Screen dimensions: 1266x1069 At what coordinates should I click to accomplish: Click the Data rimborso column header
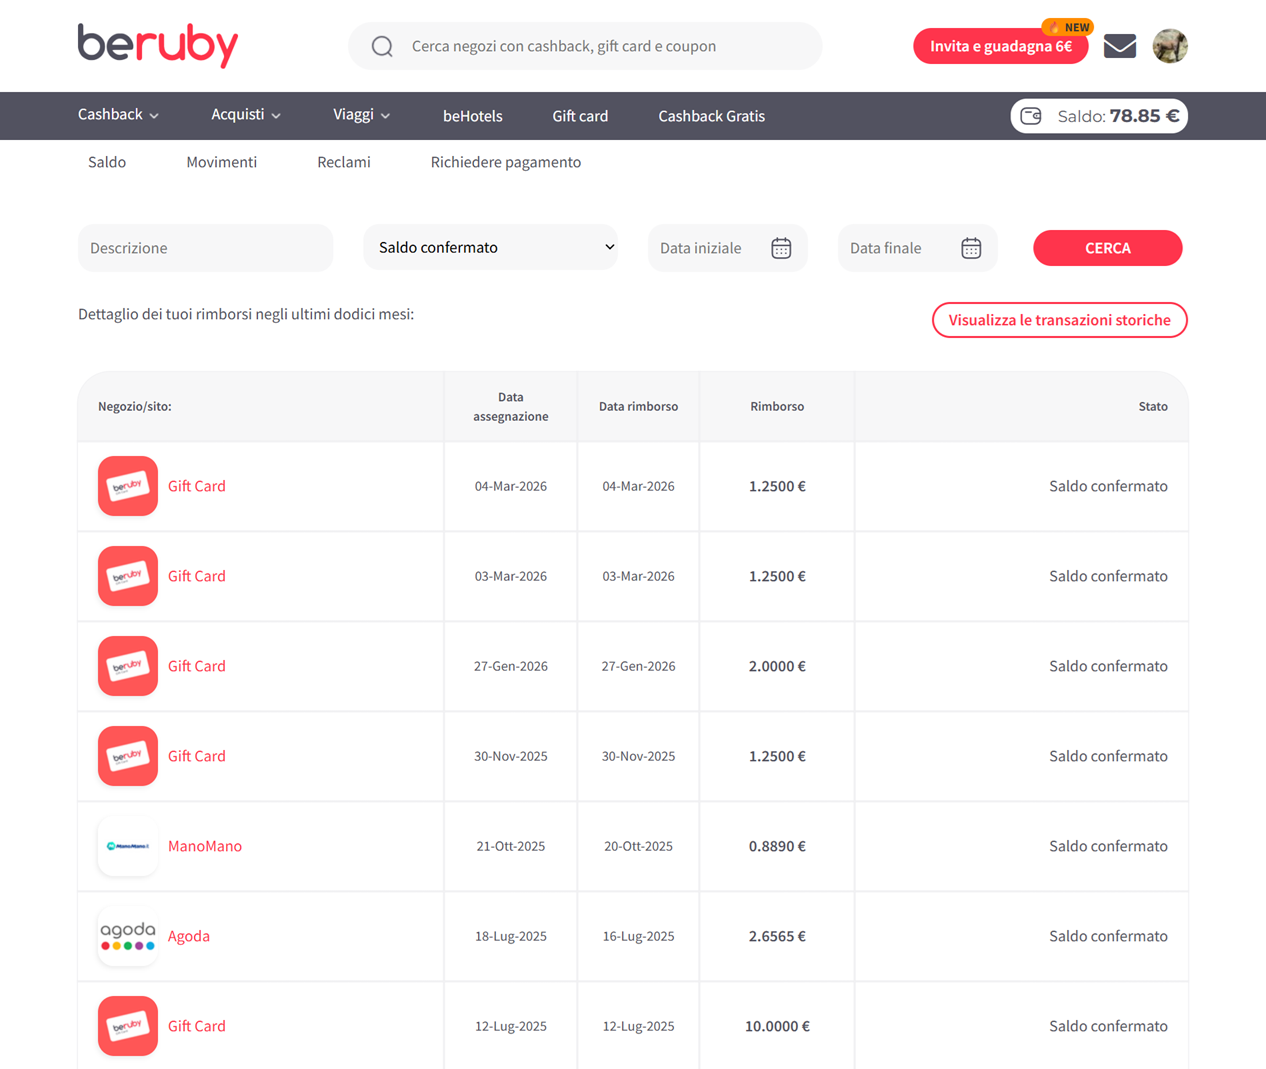[639, 406]
